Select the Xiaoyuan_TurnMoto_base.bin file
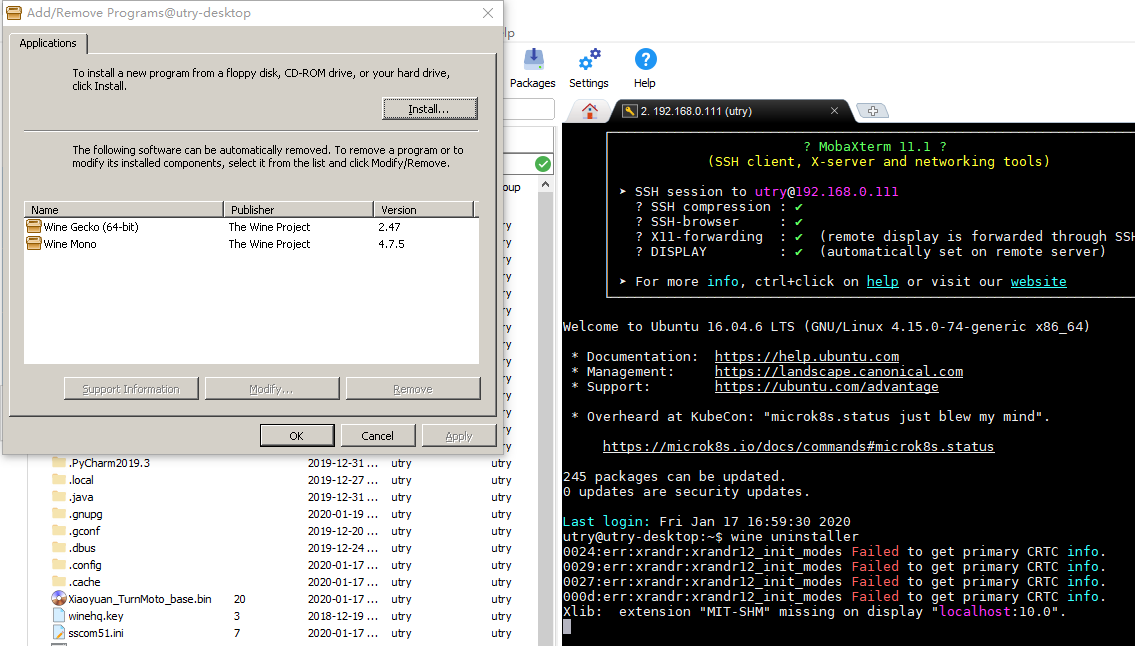Image resolution: width=1135 pixels, height=646 pixels. pyautogui.click(x=140, y=599)
